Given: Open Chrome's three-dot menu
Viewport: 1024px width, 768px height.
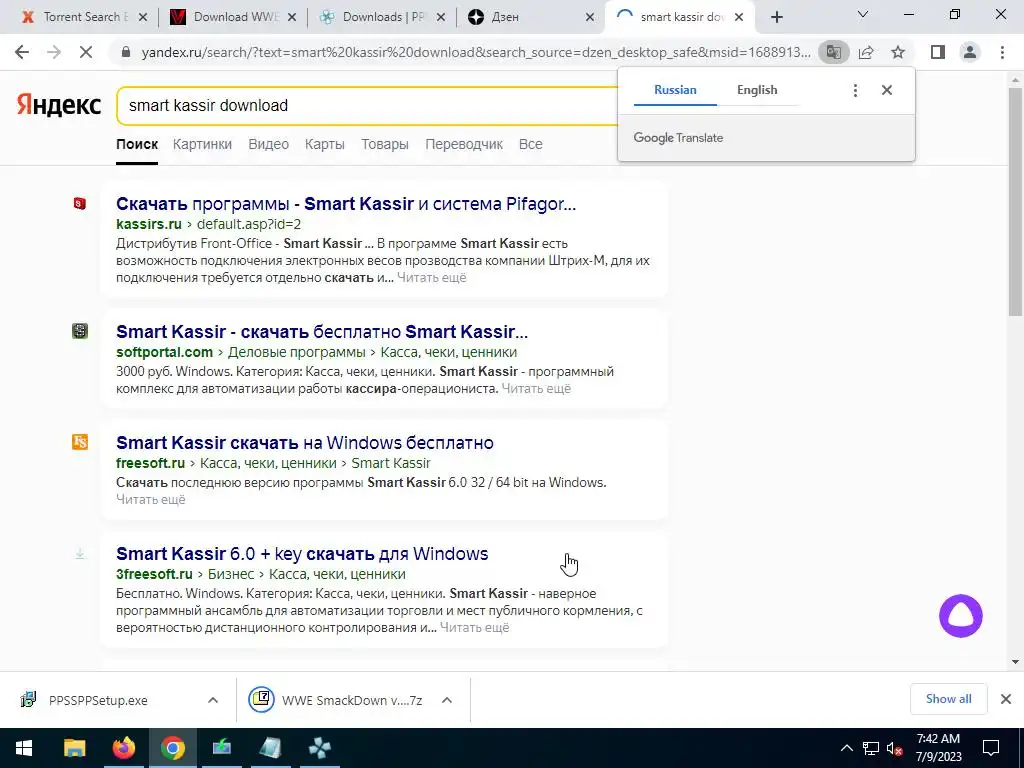Looking at the screenshot, I should pyautogui.click(x=1002, y=52).
